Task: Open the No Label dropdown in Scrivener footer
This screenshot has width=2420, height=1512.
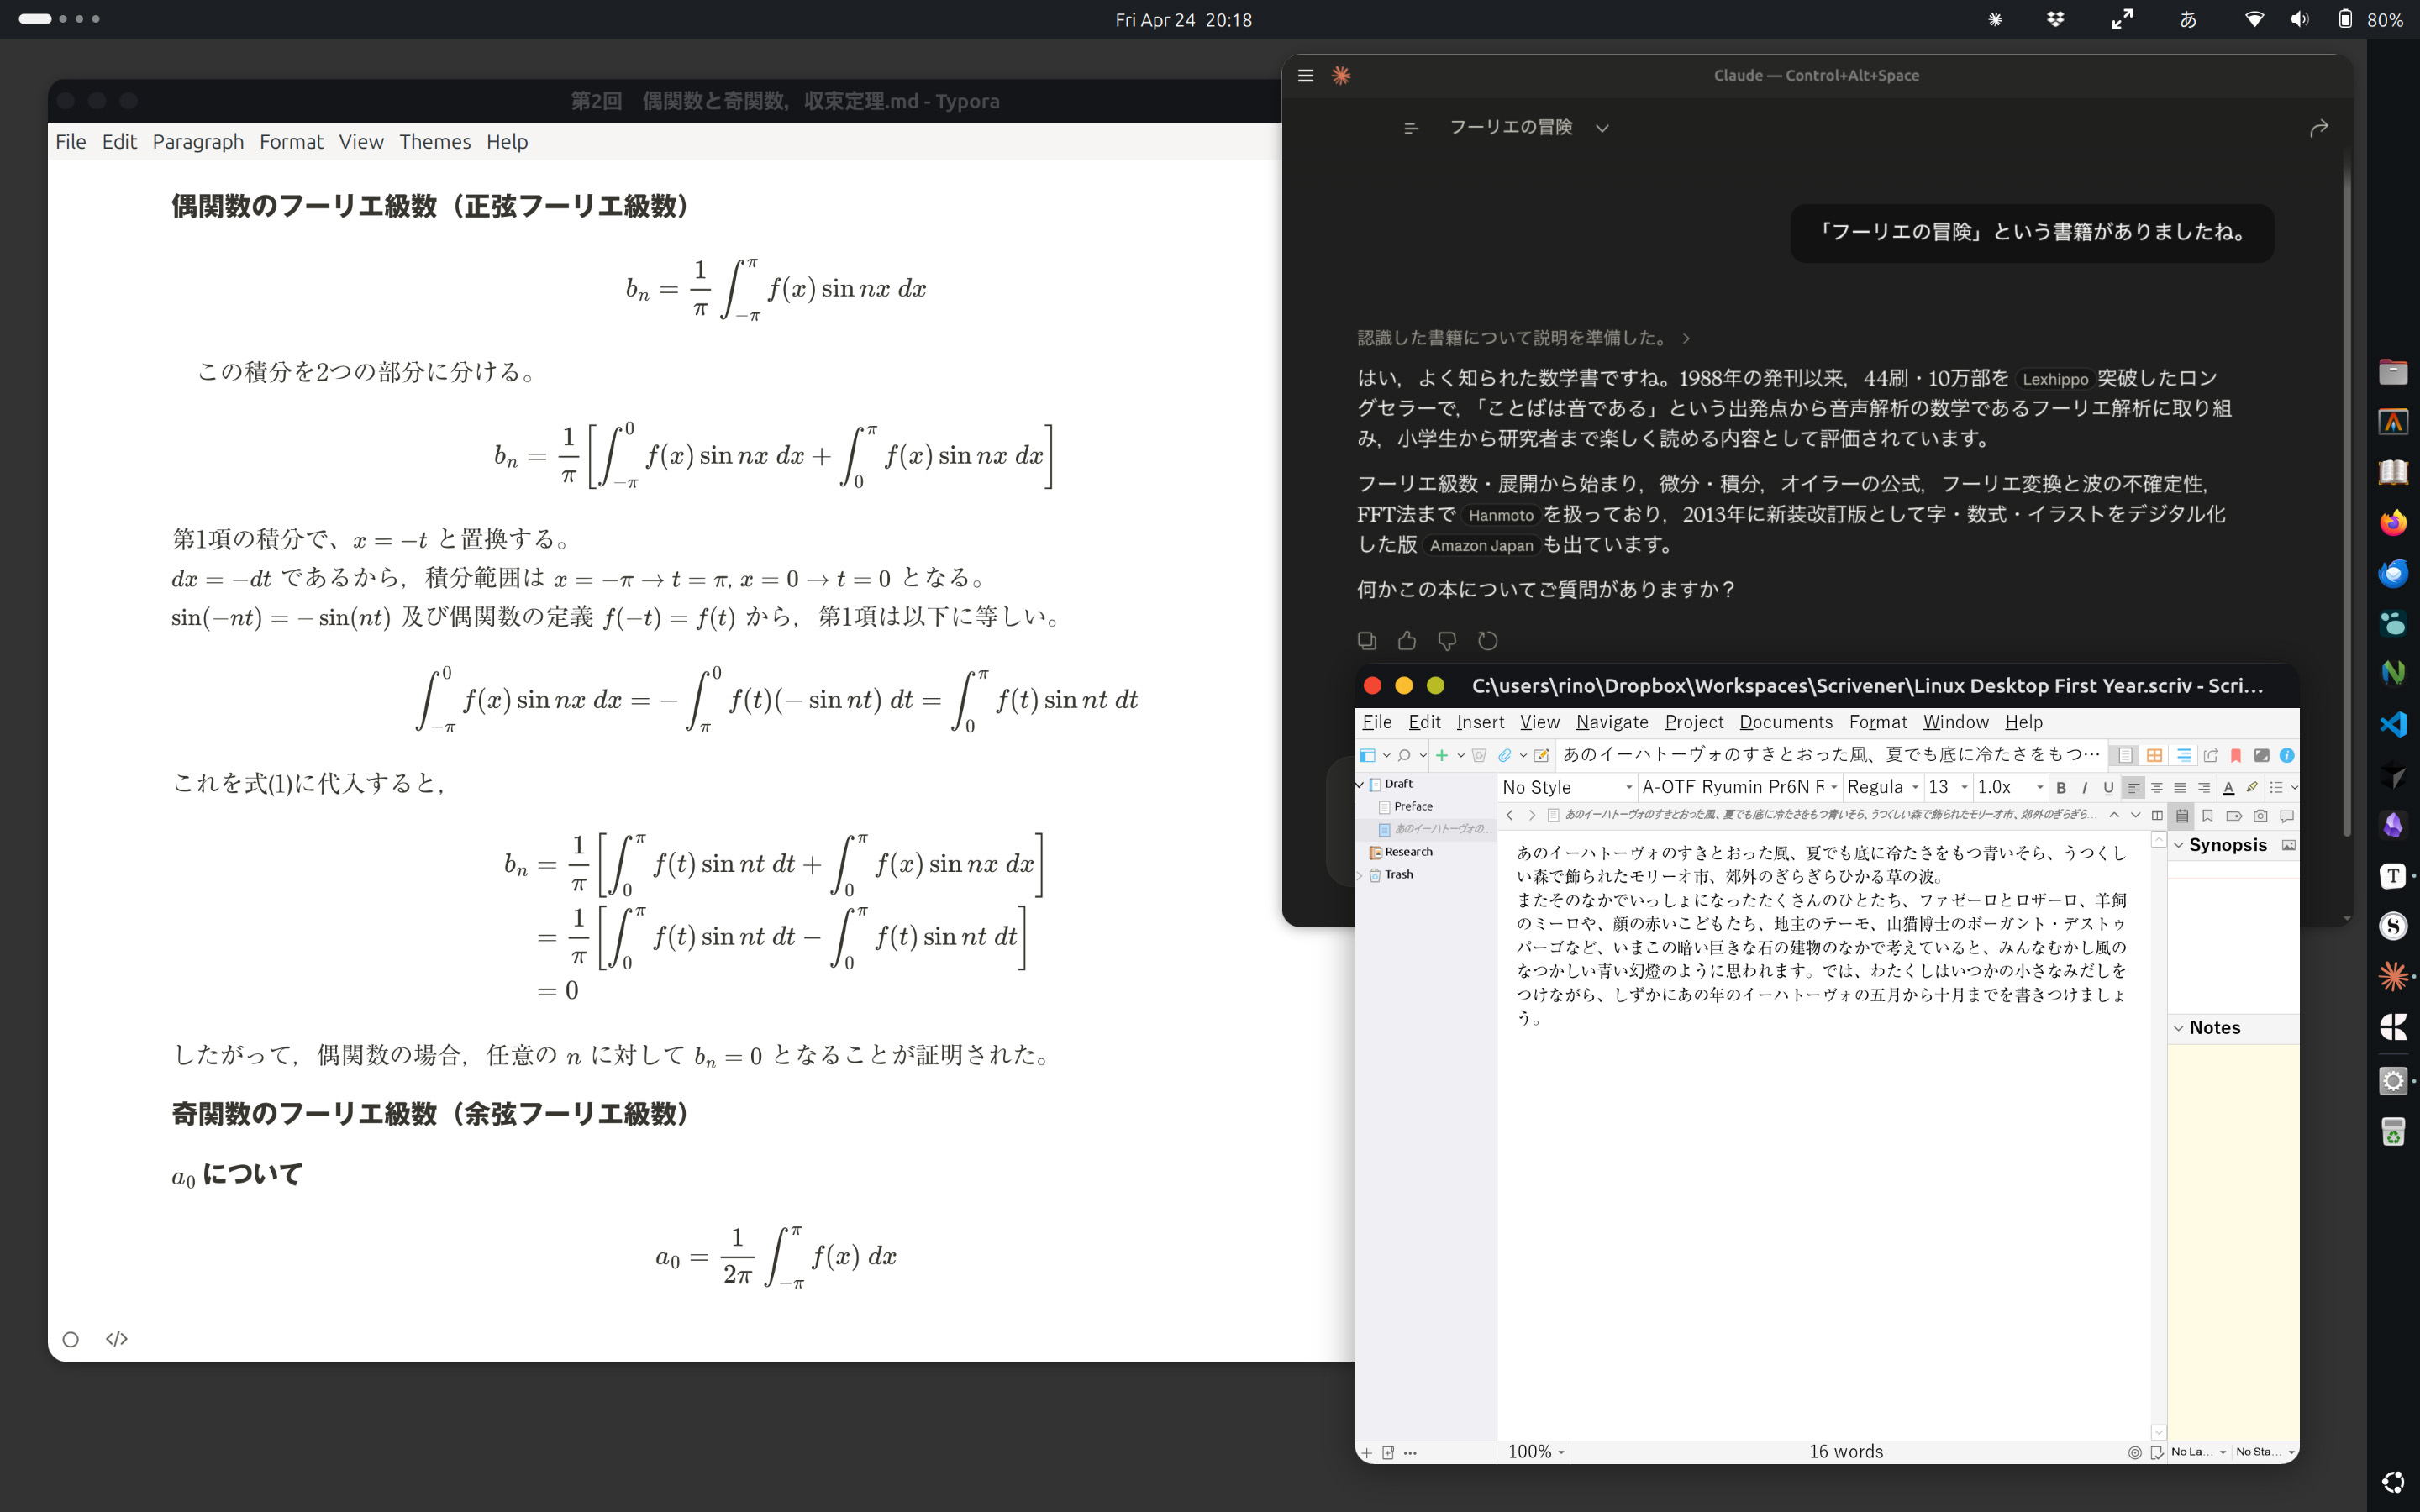Action: (x=2198, y=1451)
